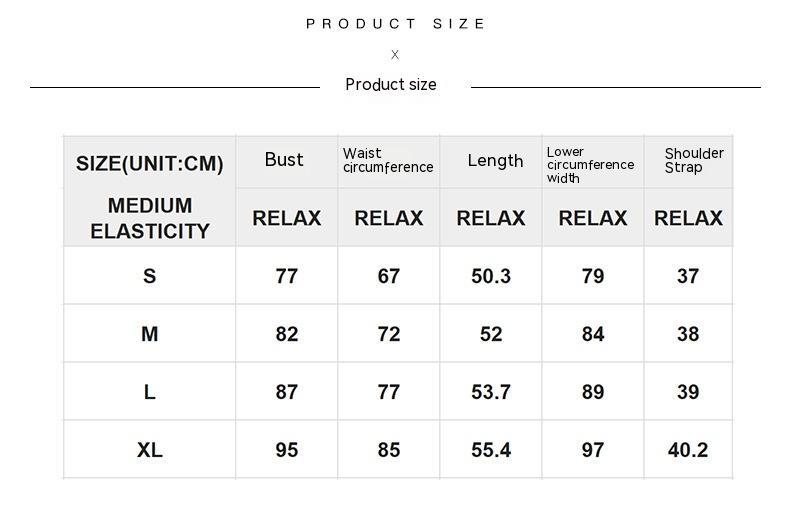Click the X symbol below PRODUCT SIZE heading

pos(395,54)
